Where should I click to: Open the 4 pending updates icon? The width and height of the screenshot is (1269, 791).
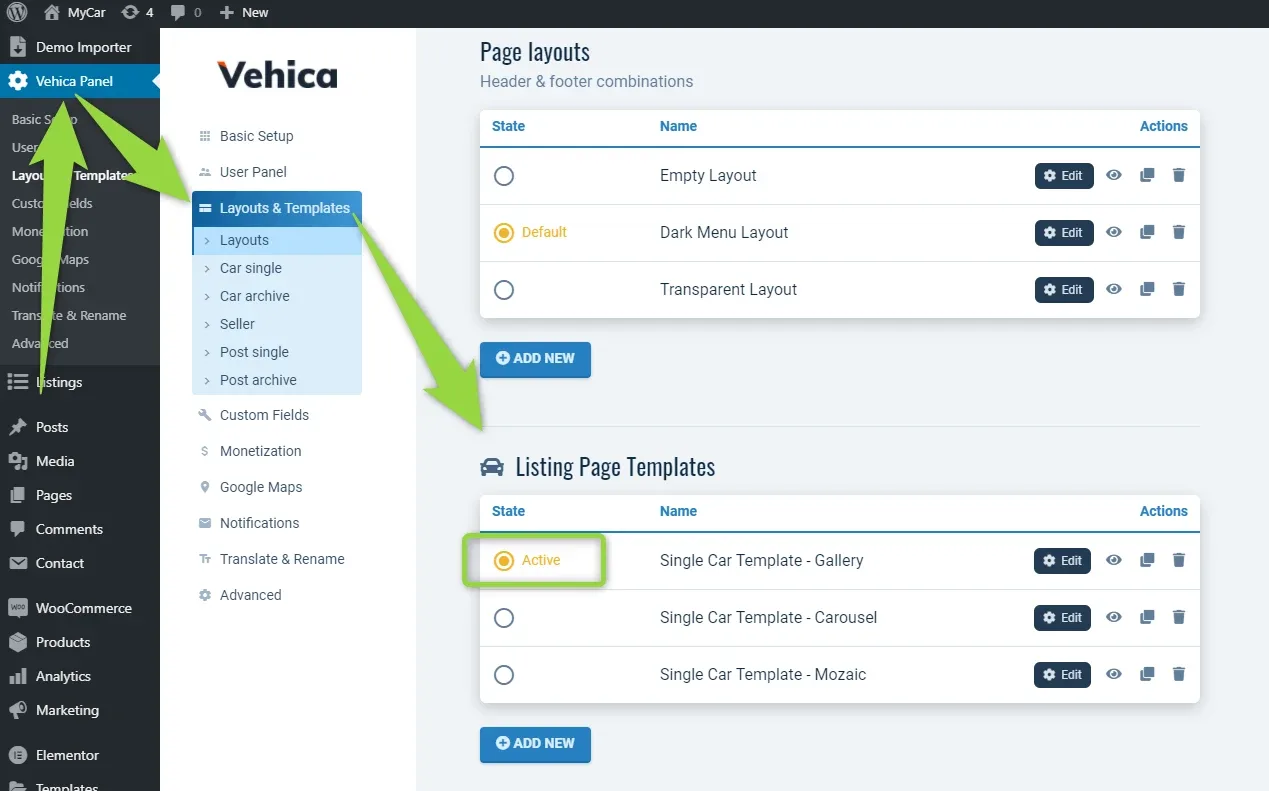(137, 13)
